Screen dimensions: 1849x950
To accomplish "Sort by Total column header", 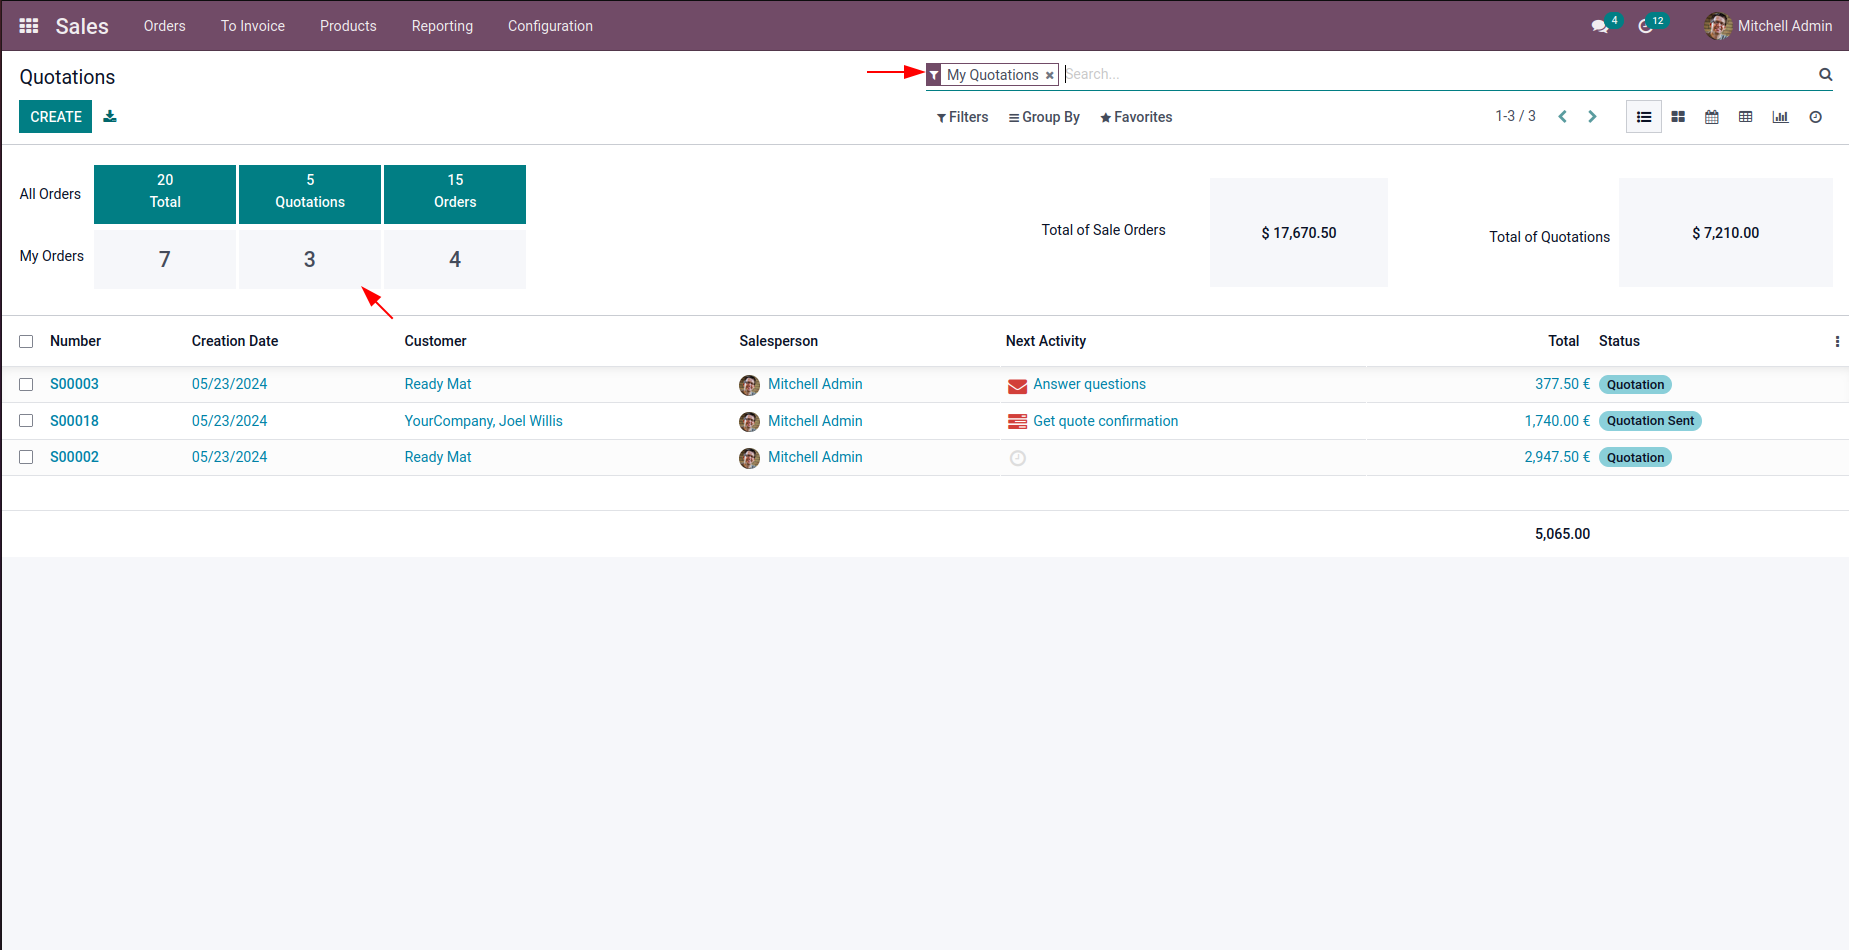I will coord(1563,341).
